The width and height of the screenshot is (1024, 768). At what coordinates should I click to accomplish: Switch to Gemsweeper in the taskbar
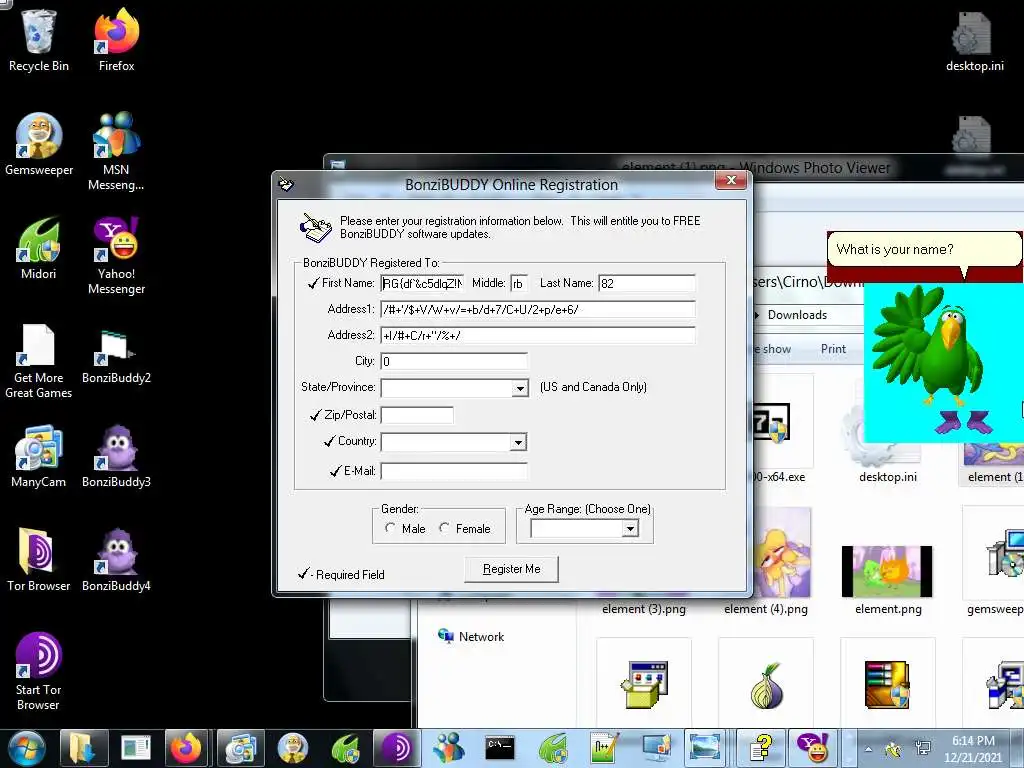pyautogui.click(x=293, y=748)
